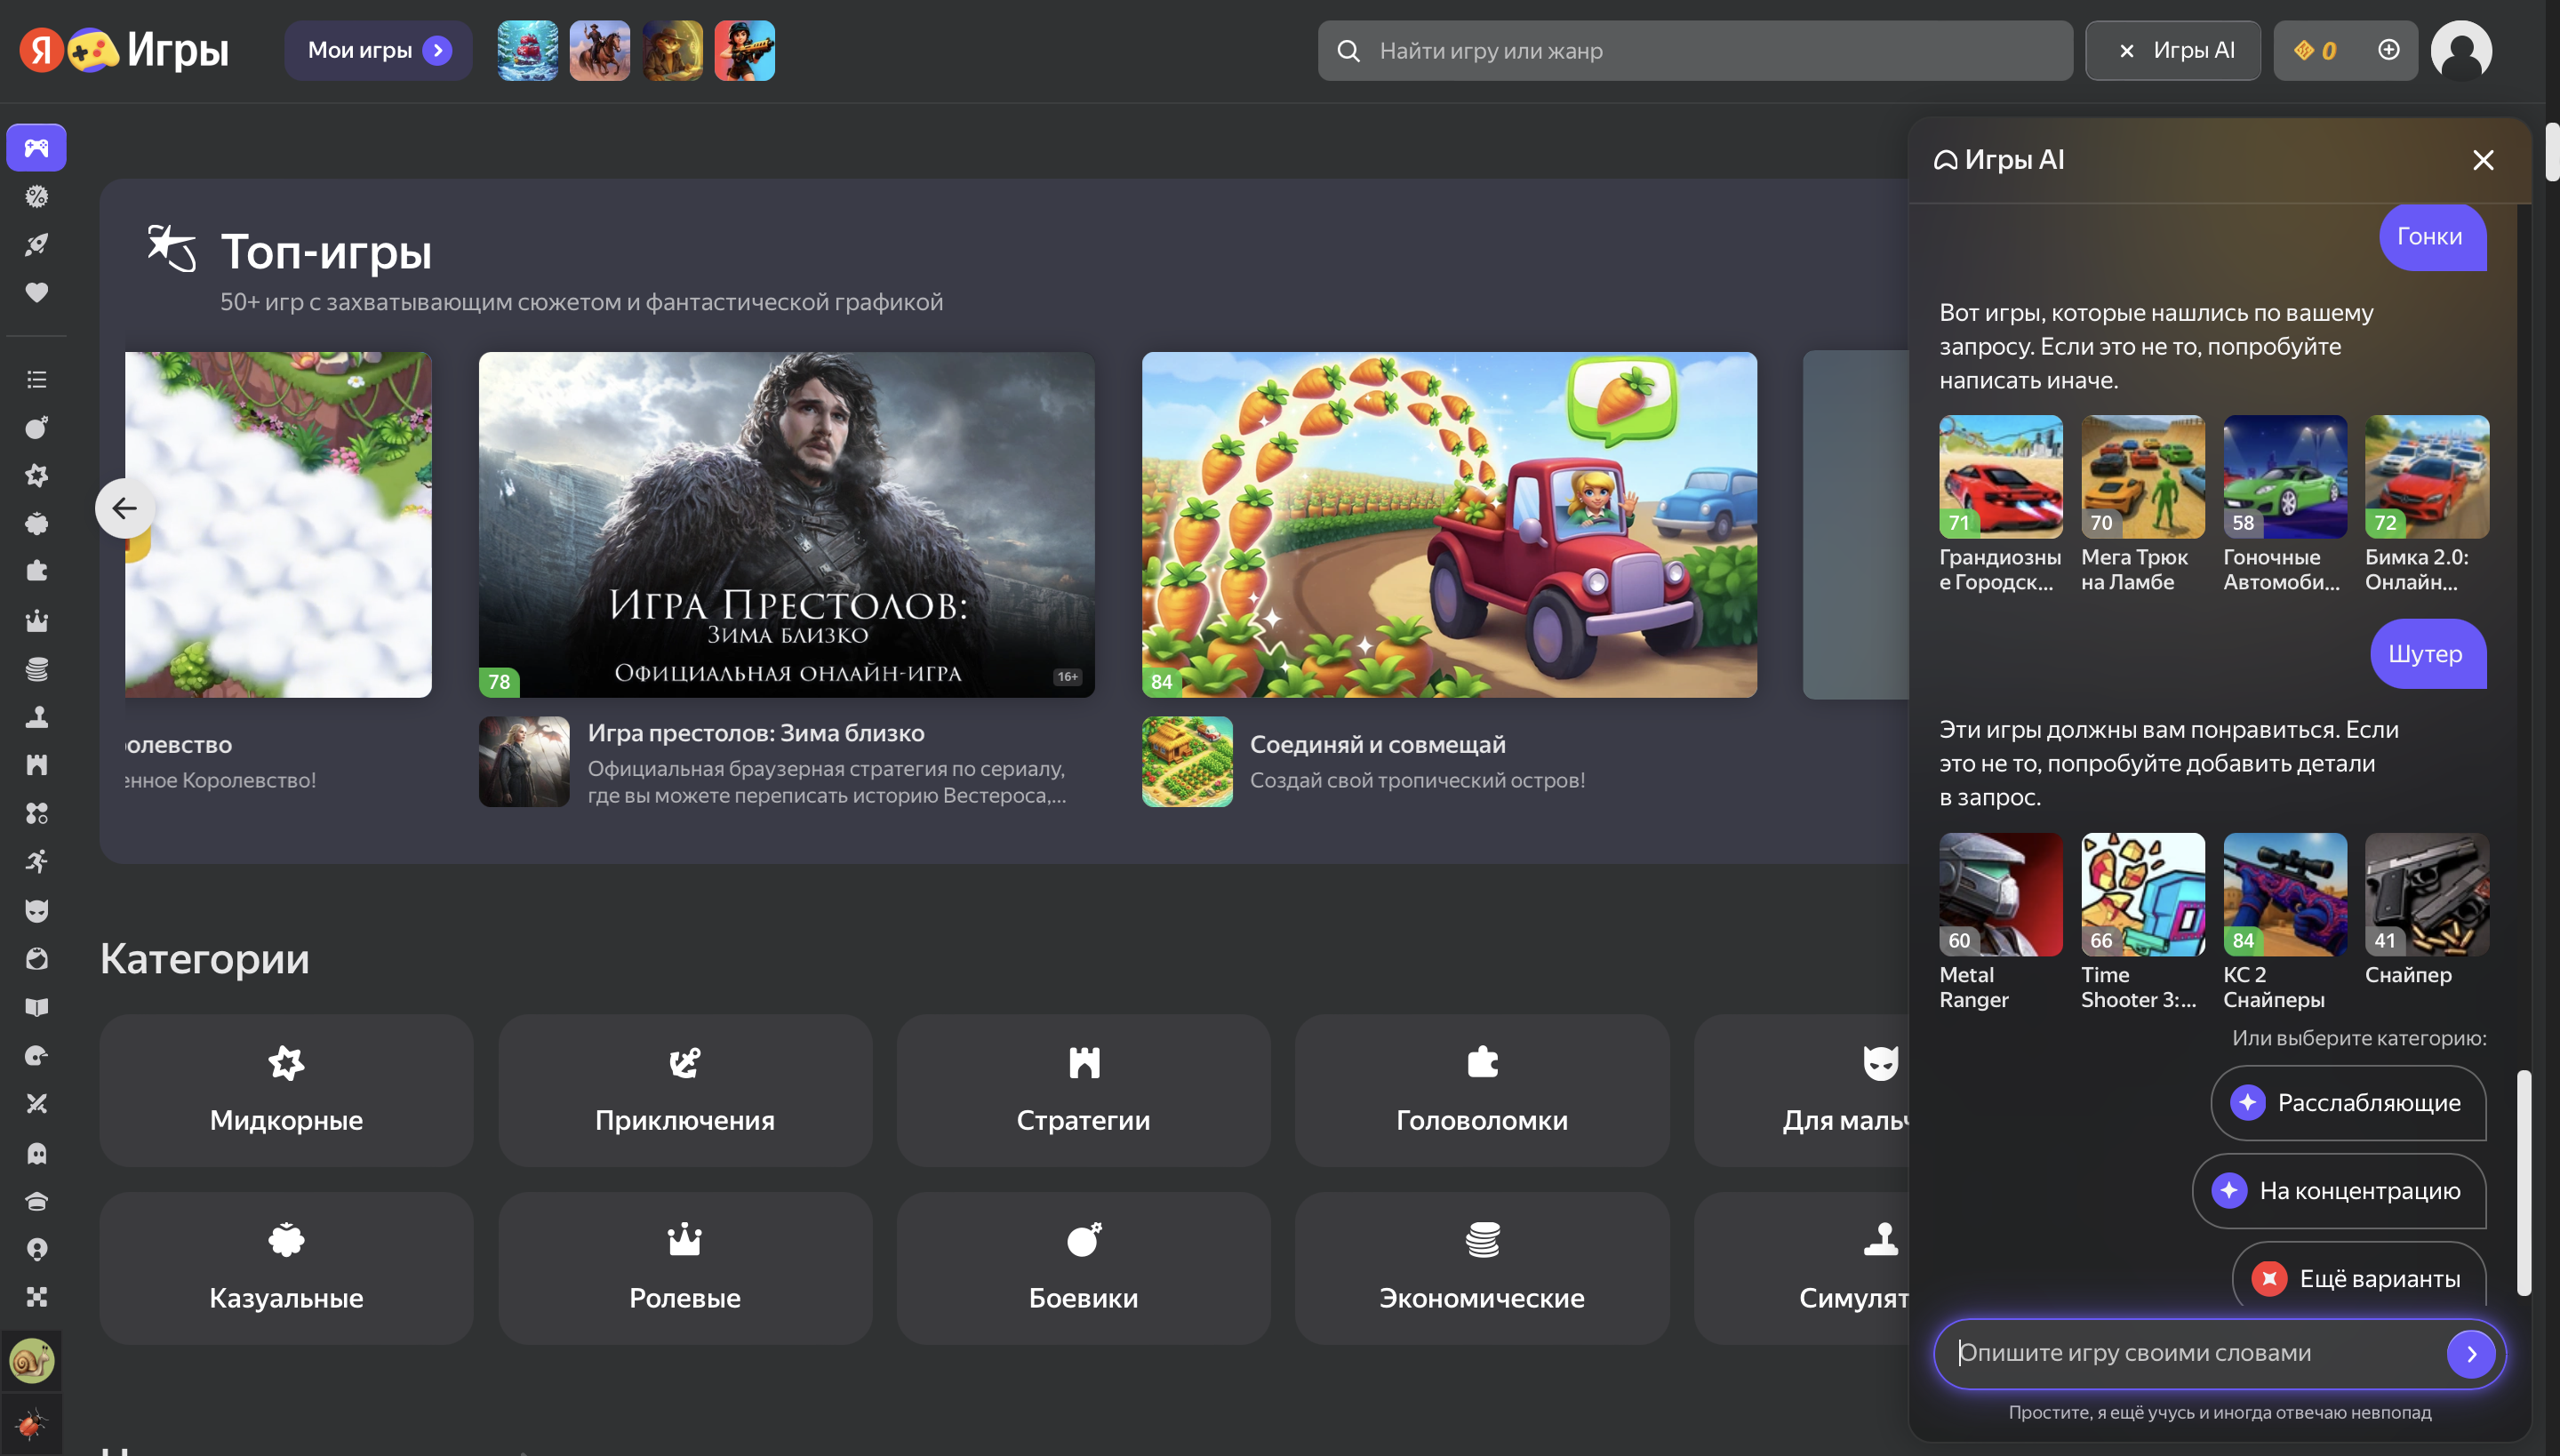Go to previous slide in Топ-игры carousel
This screenshot has height=1456, width=2560.
click(124, 508)
